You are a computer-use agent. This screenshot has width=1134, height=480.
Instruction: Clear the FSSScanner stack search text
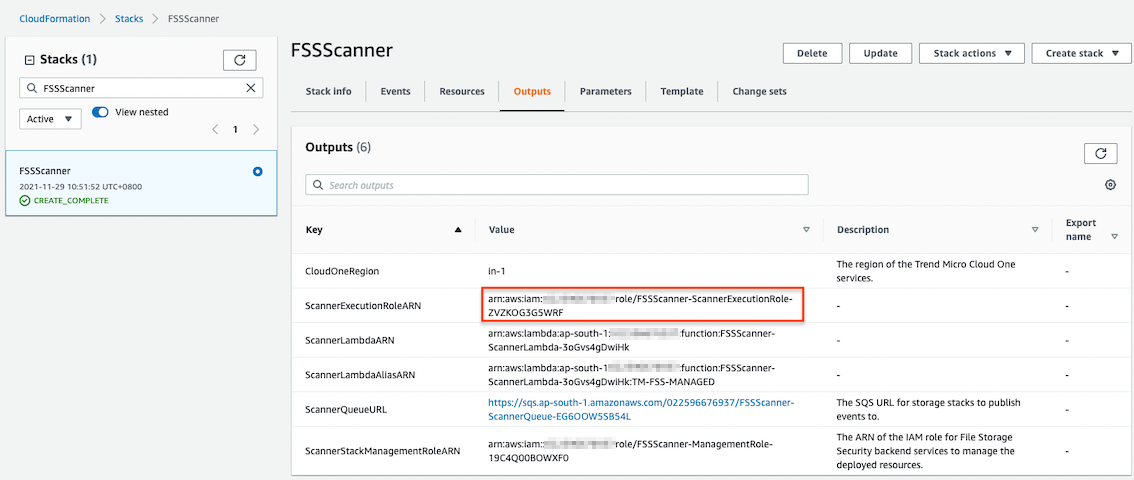click(x=251, y=88)
